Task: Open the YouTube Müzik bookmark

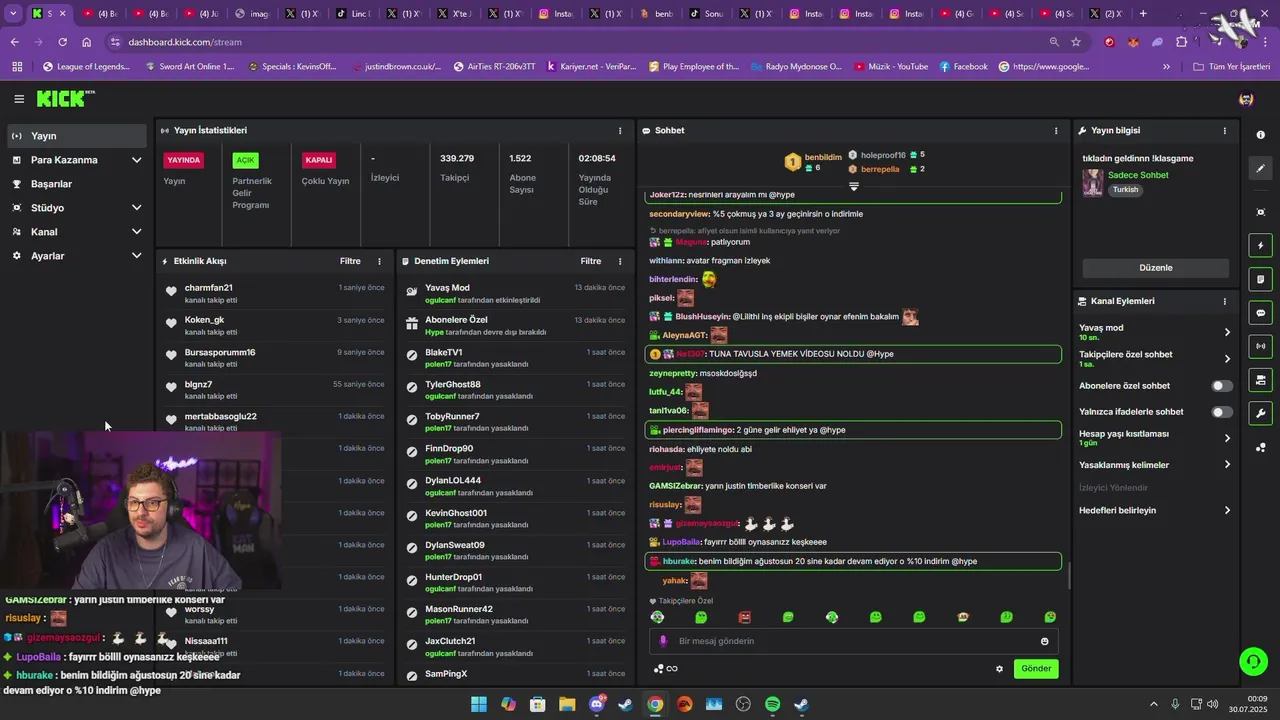Action: pyautogui.click(x=891, y=67)
